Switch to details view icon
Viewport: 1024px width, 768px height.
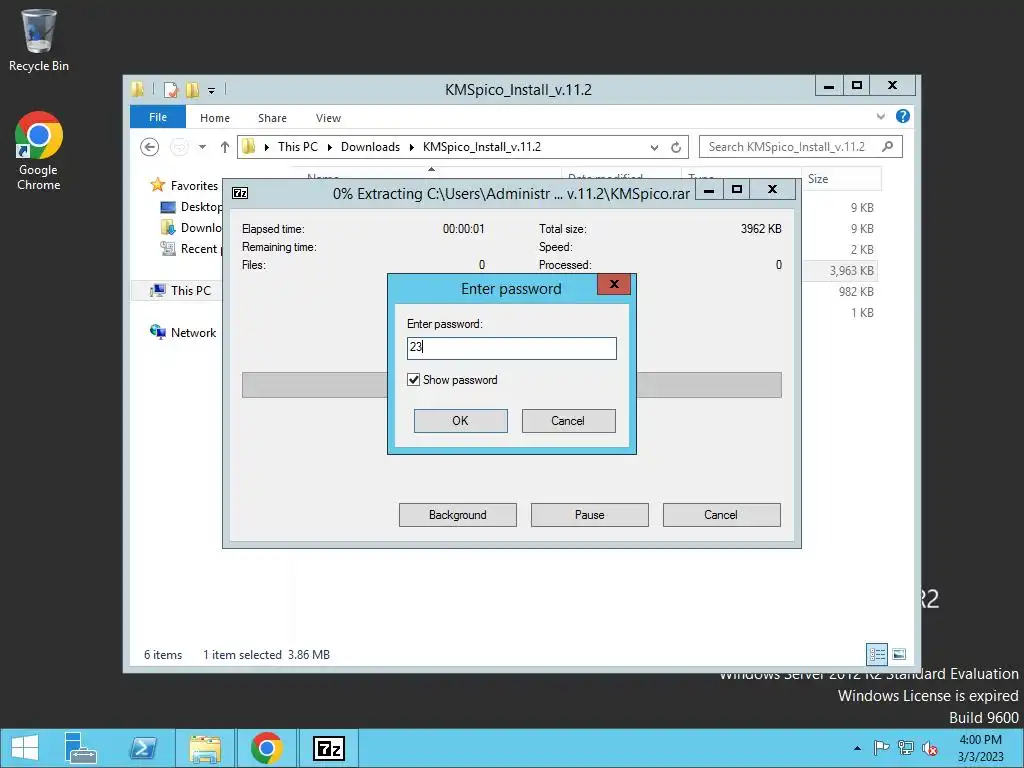point(877,654)
